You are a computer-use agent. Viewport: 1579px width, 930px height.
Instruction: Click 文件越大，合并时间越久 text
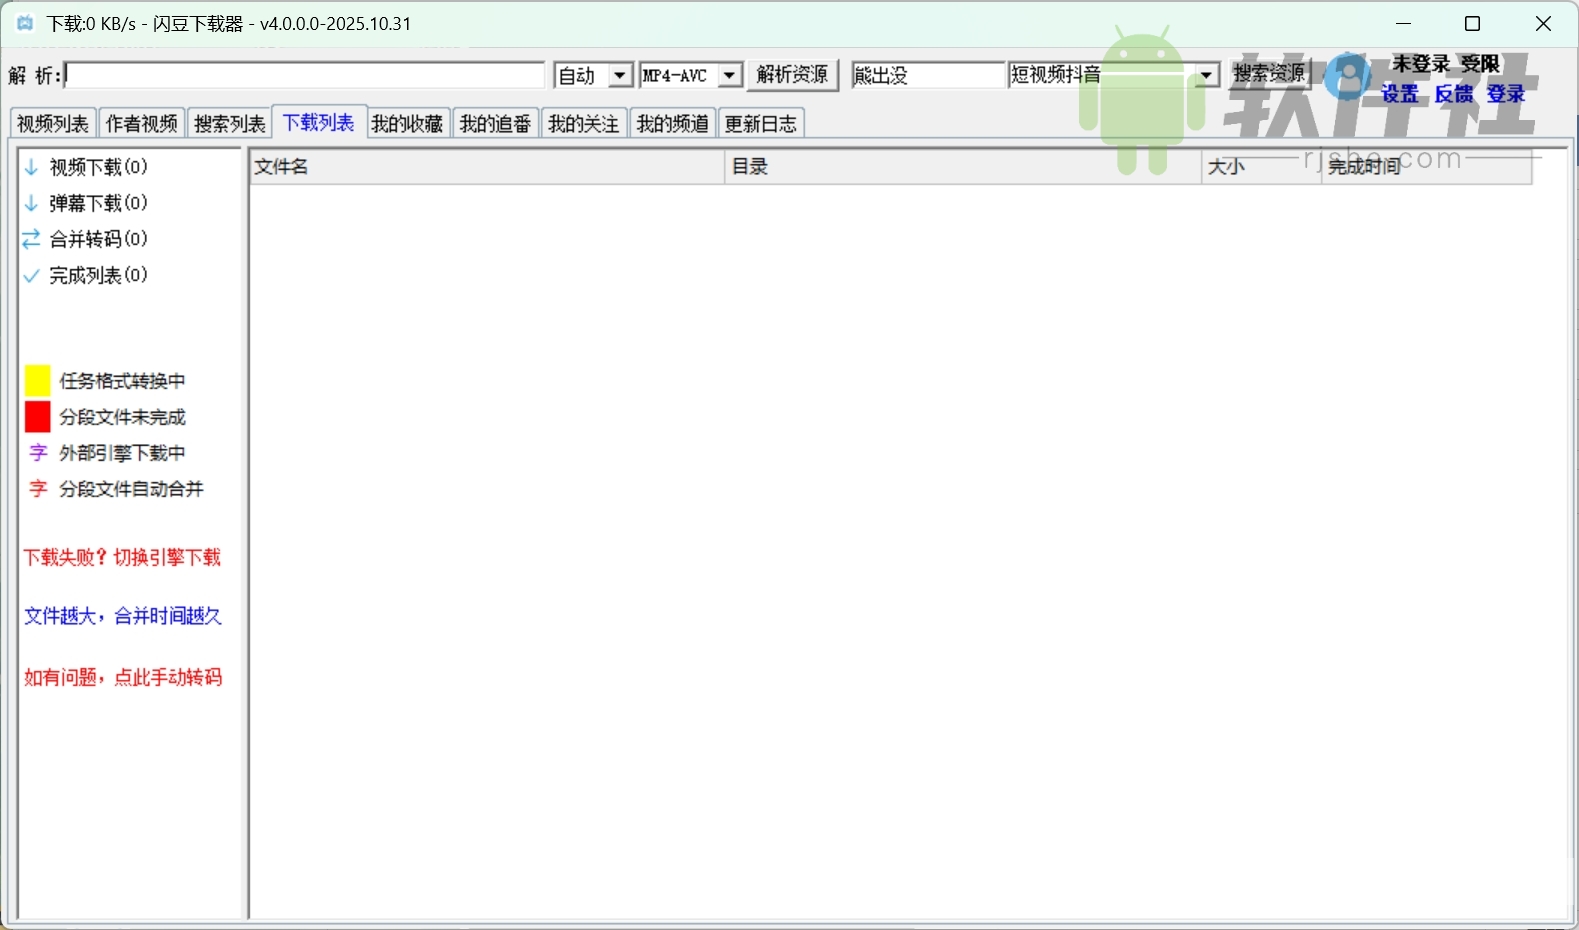pyautogui.click(x=123, y=616)
